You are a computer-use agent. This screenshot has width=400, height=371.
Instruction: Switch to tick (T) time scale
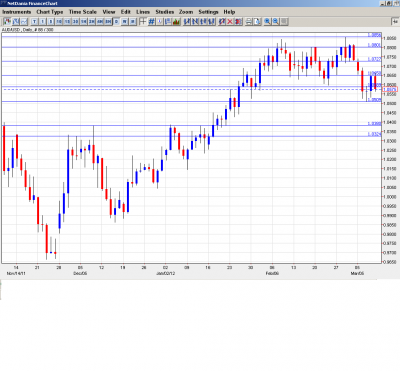point(34,22)
